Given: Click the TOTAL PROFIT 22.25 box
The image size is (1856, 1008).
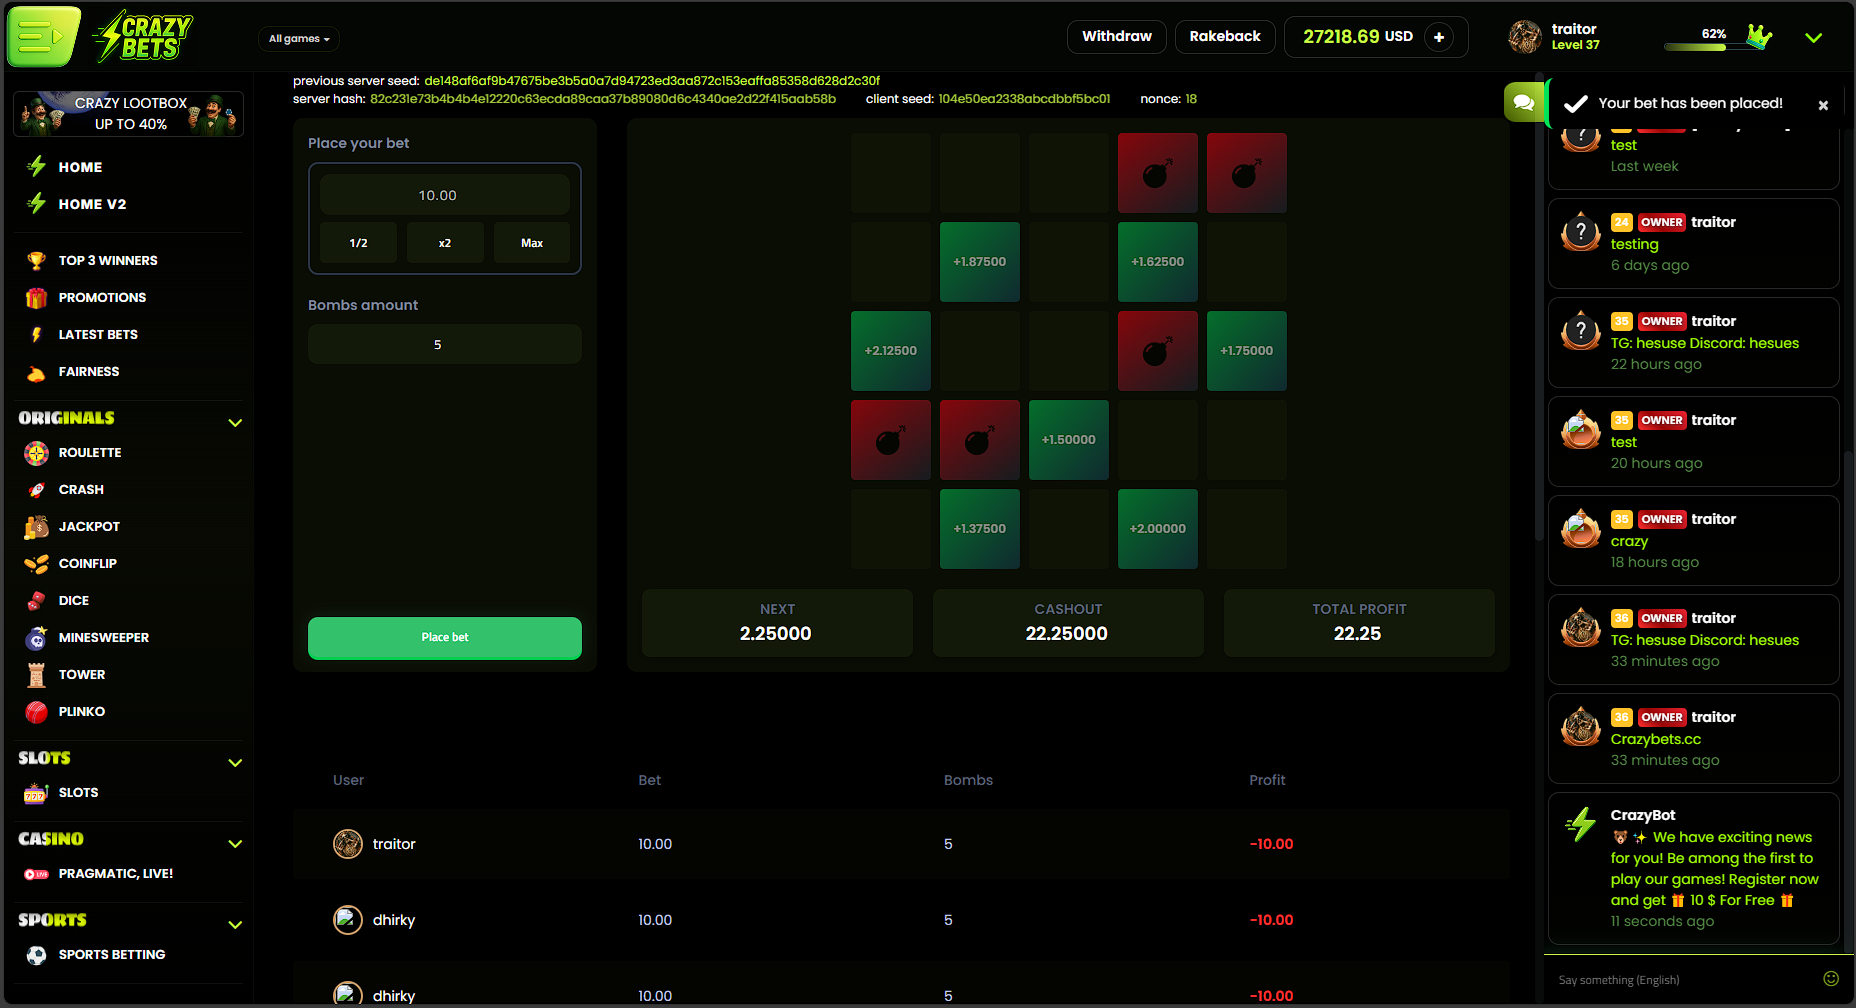Looking at the screenshot, I should click(1359, 623).
